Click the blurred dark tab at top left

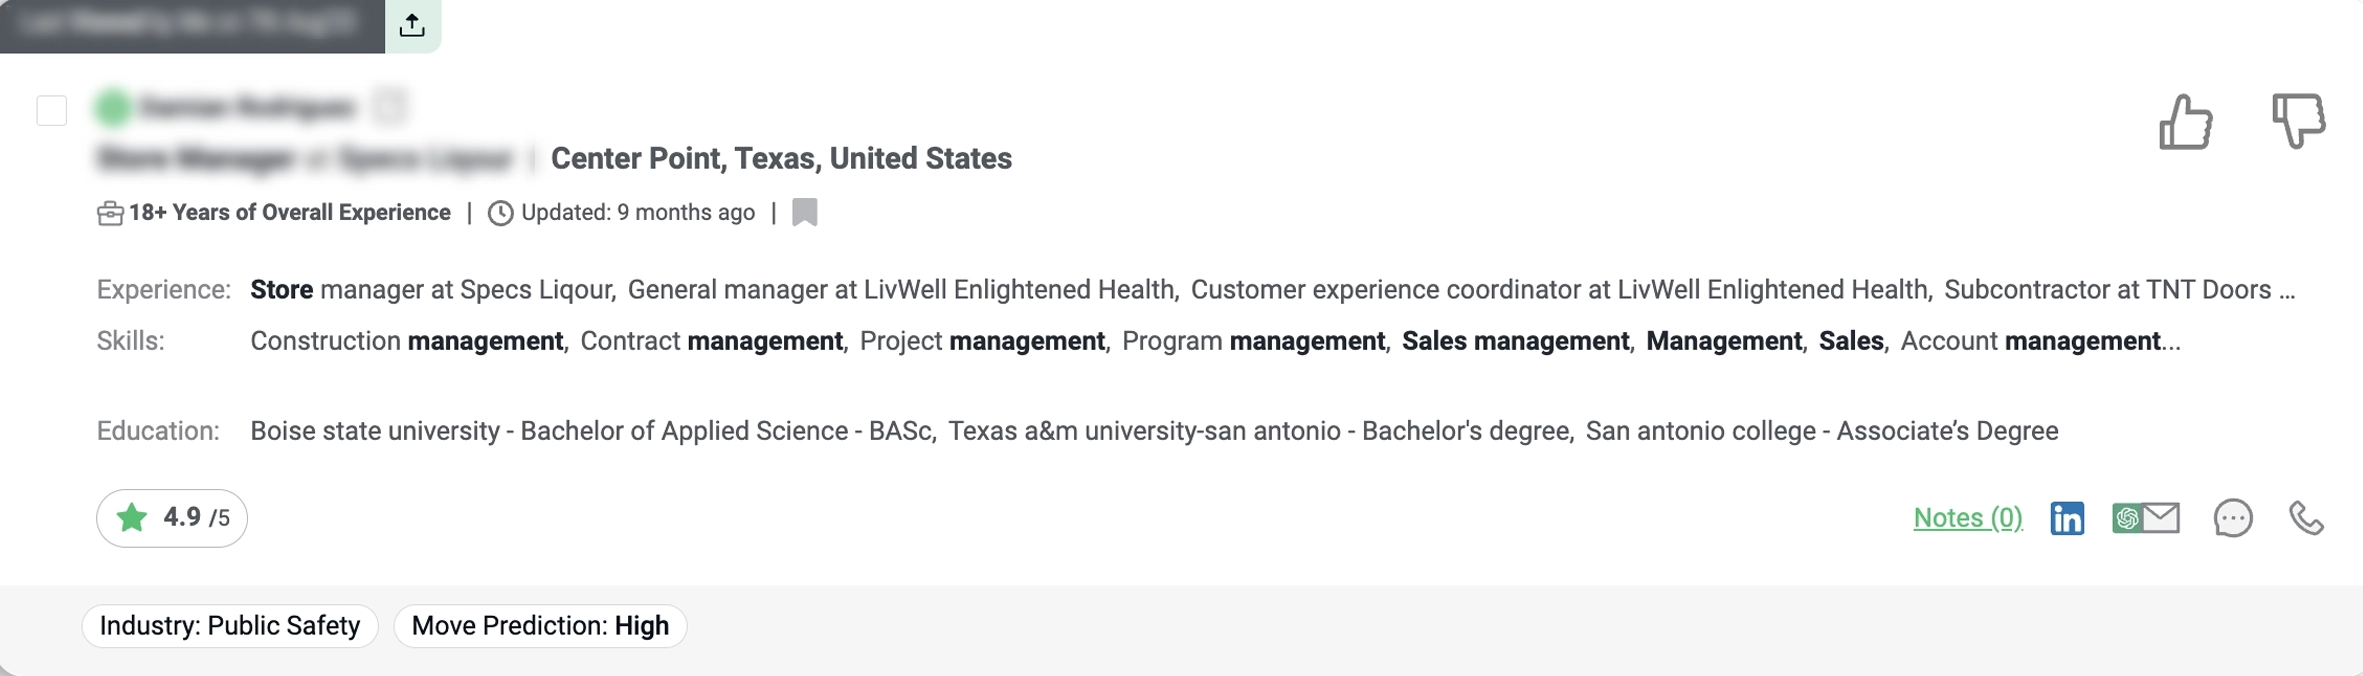[x=191, y=25]
